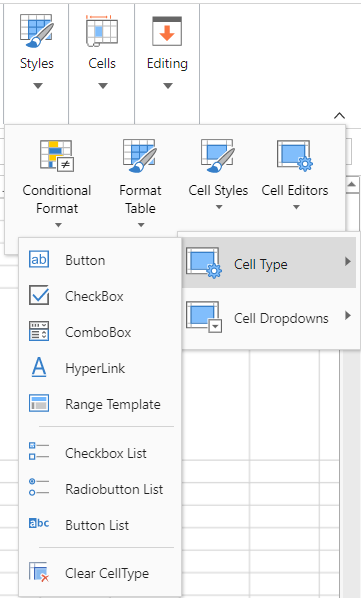Click the scrollbar up arrow
This screenshot has width=361, height=598.
[x=351, y=185]
